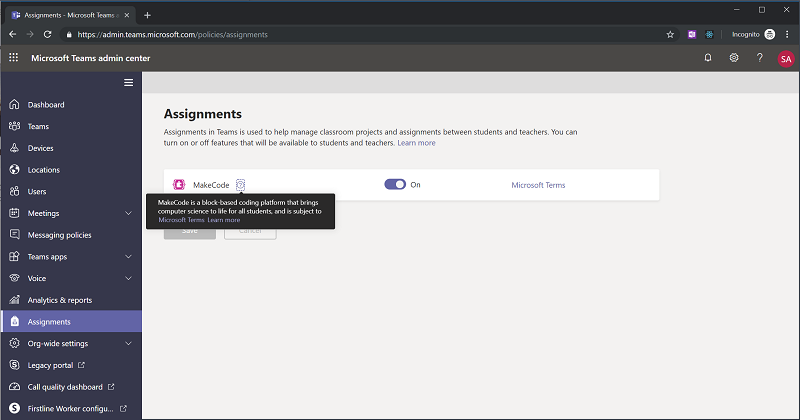800x420 pixels.
Task: Open the Chrome three-dot menu
Action: coord(787,34)
